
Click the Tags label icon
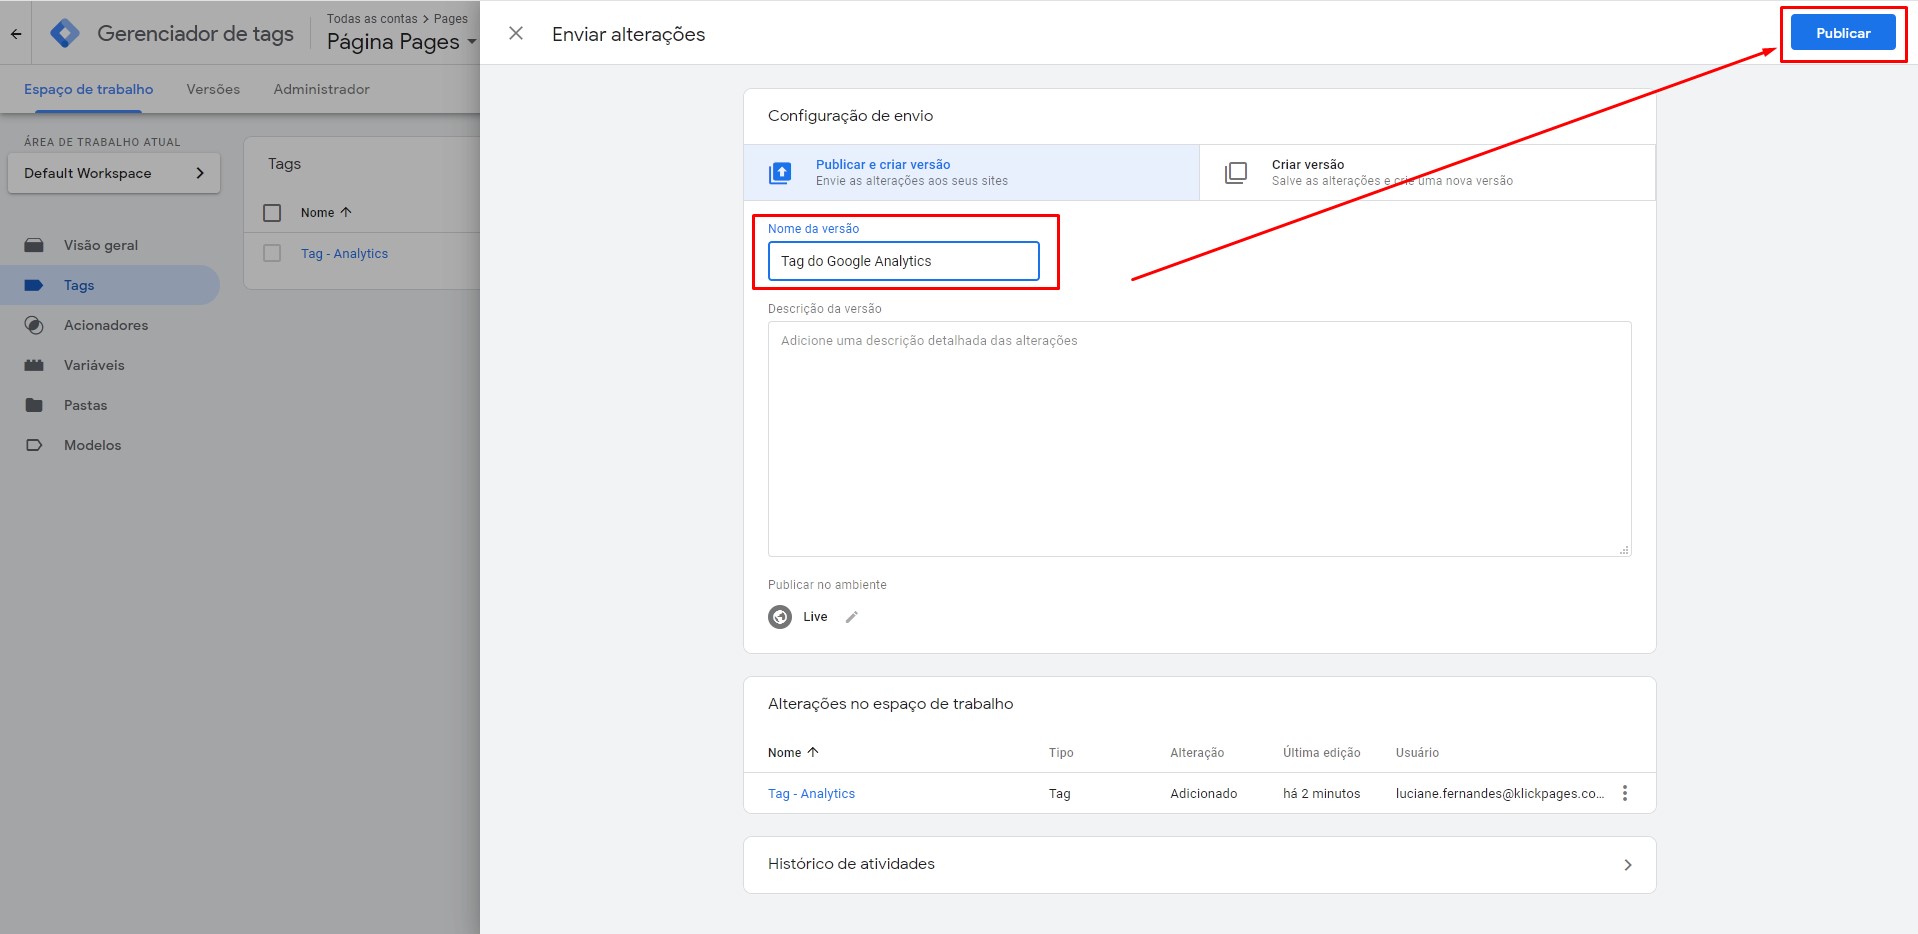(34, 285)
